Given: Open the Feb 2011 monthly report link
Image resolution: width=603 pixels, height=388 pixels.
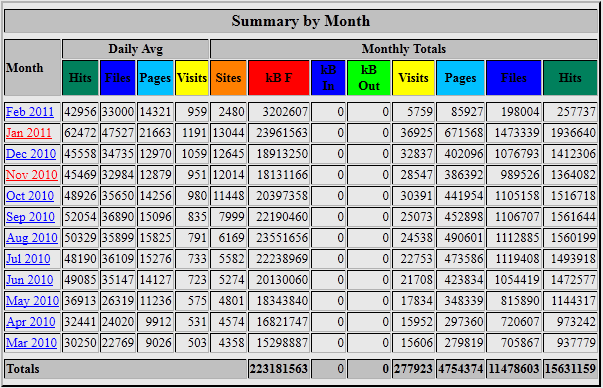Looking at the screenshot, I should point(30,112).
